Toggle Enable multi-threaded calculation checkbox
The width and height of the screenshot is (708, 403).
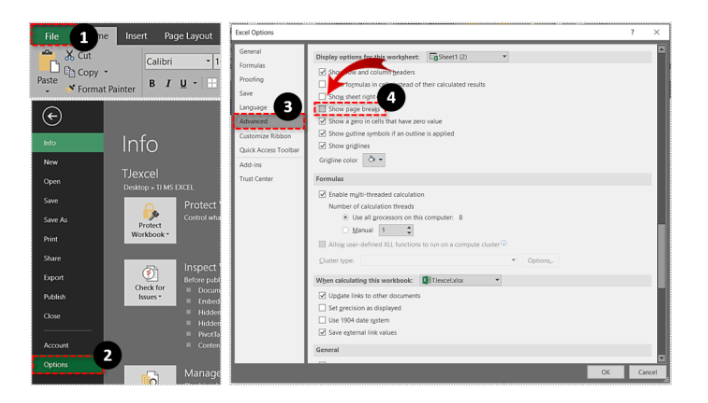click(x=322, y=194)
